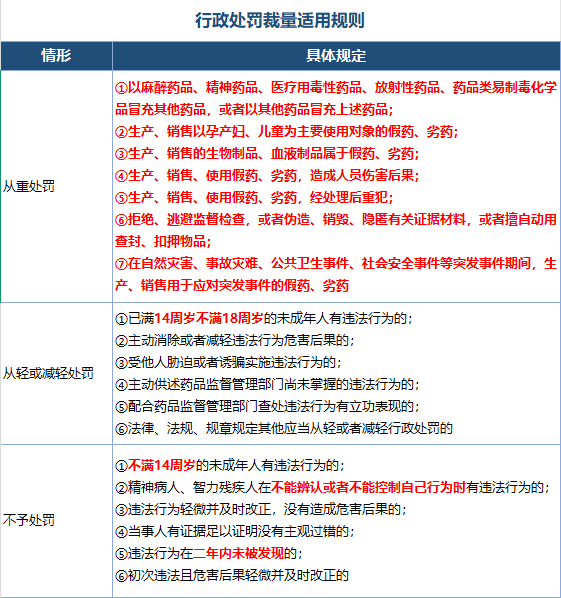Click the line about 生物制品、血液制品
This screenshot has height=598, width=561.
pos(267,154)
